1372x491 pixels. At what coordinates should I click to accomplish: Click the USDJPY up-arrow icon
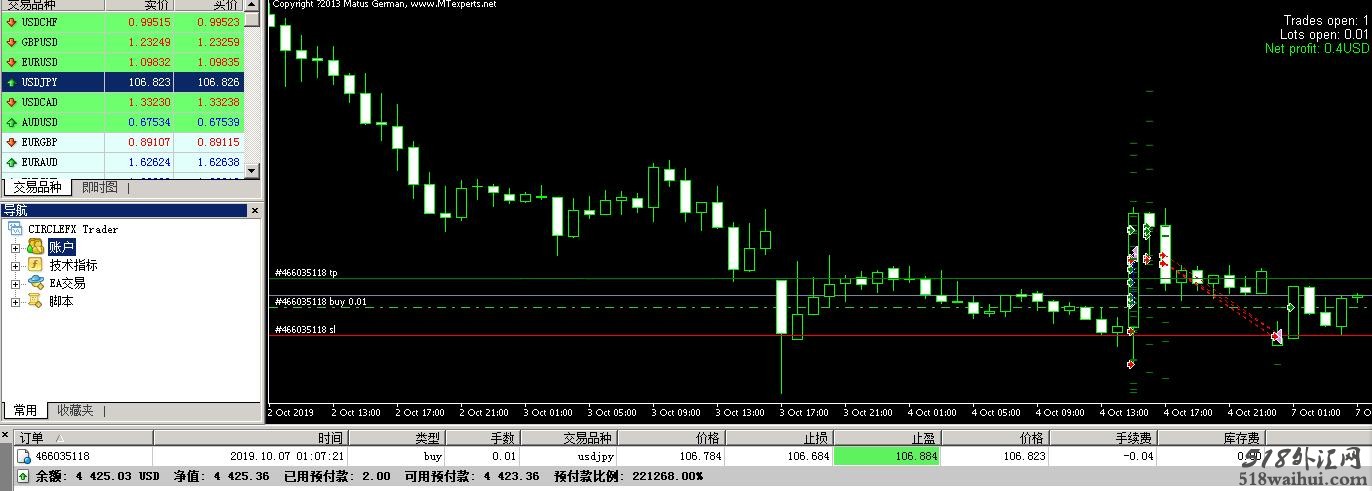[x=11, y=82]
